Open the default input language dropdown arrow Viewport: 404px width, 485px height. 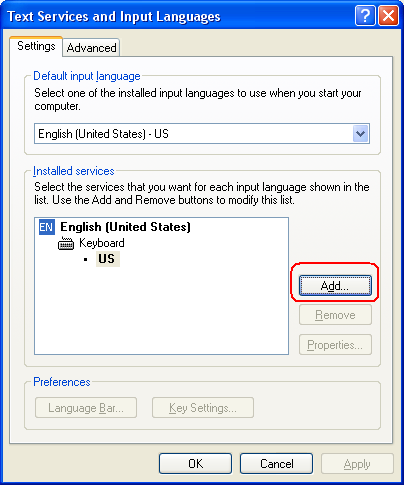(x=360, y=134)
